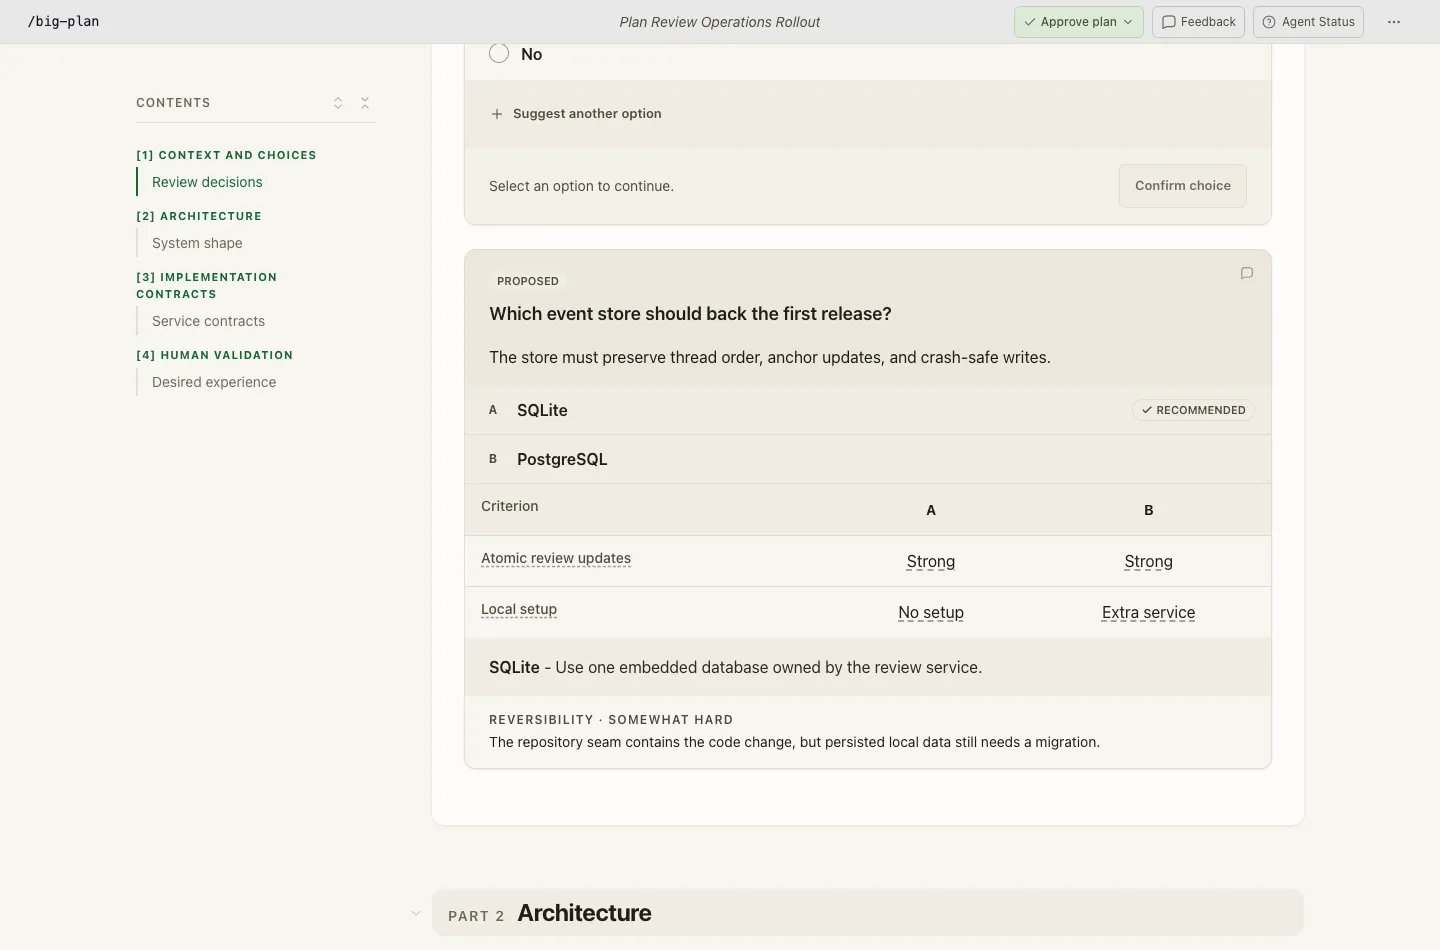Click the Local setup criterion
This screenshot has height=950, width=1440.
[519, 609]
